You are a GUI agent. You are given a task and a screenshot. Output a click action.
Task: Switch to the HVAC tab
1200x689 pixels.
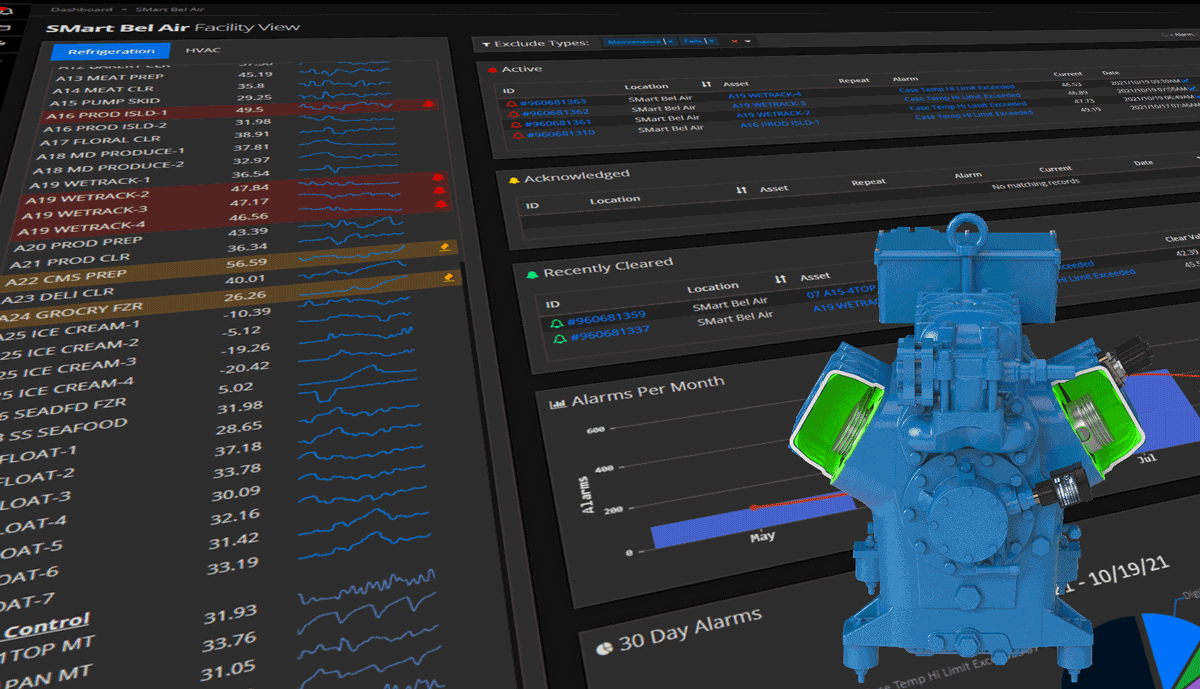click(x=203, y=49)
